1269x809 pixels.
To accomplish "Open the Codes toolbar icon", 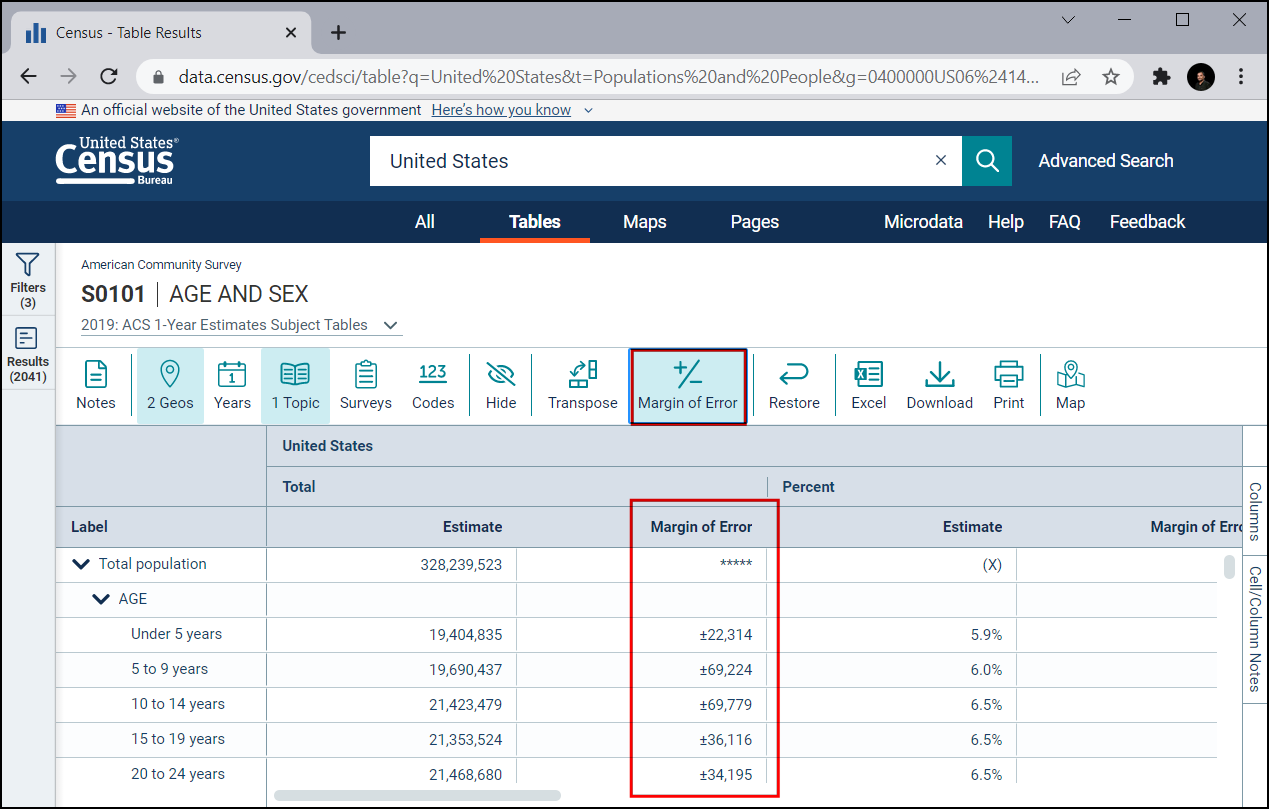I will (x=432, y=385).
